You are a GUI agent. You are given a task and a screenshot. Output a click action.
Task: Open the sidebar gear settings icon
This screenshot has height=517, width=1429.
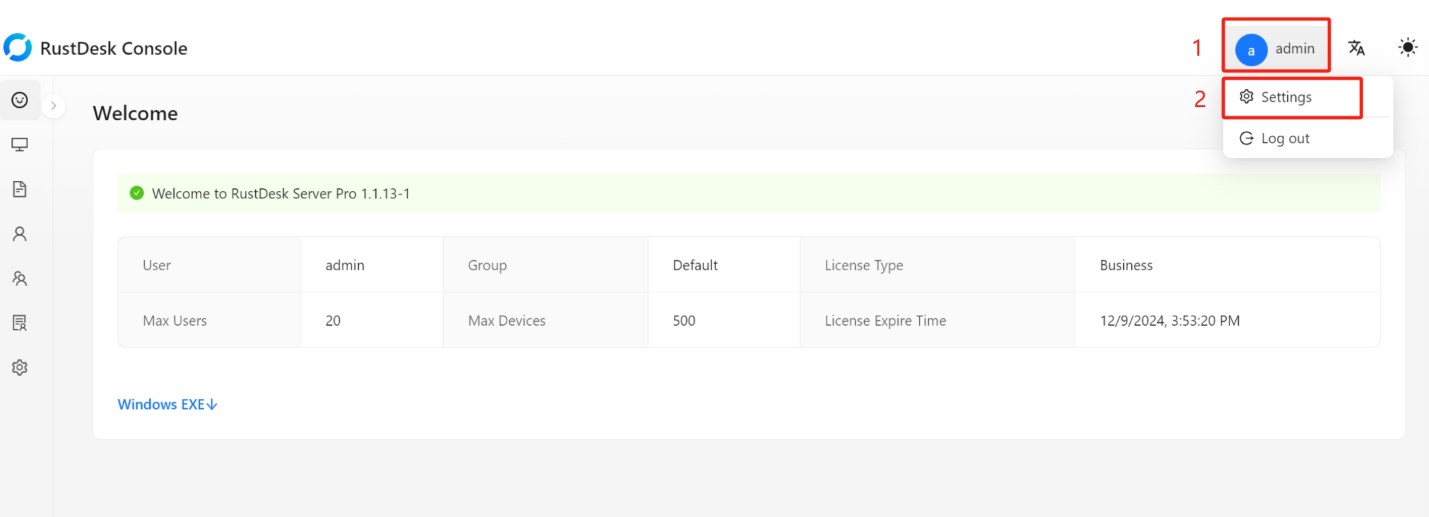pyautogui.click(x=19, y=367)
